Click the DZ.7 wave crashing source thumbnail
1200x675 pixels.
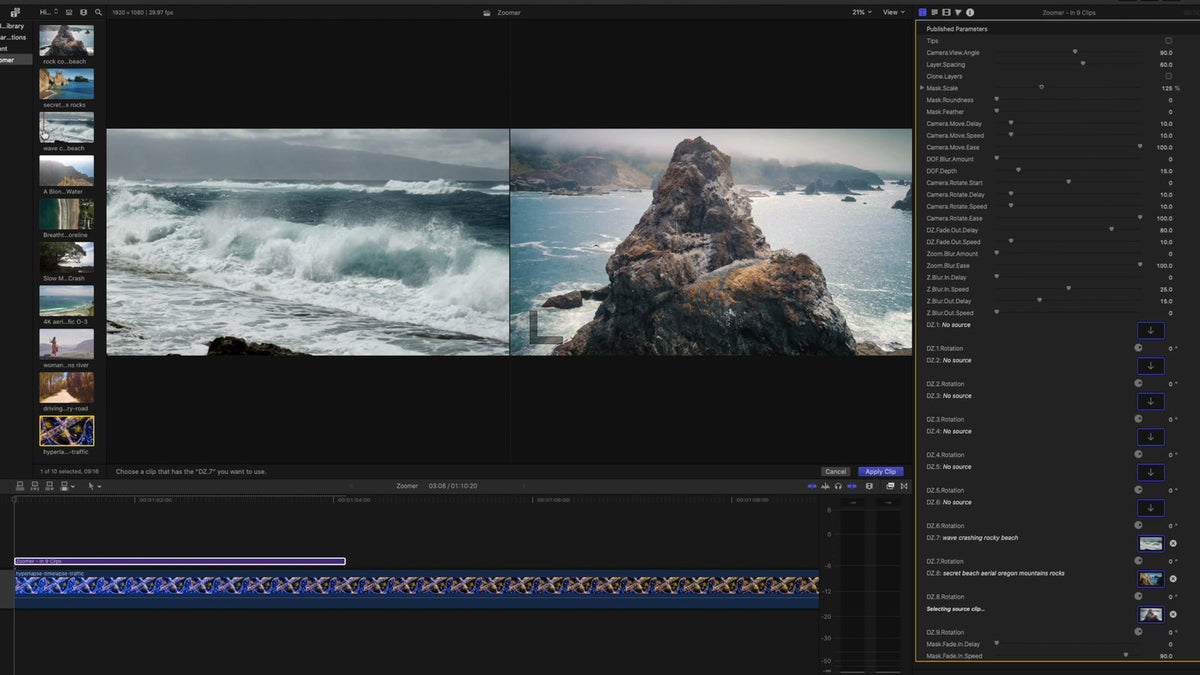1151,543
